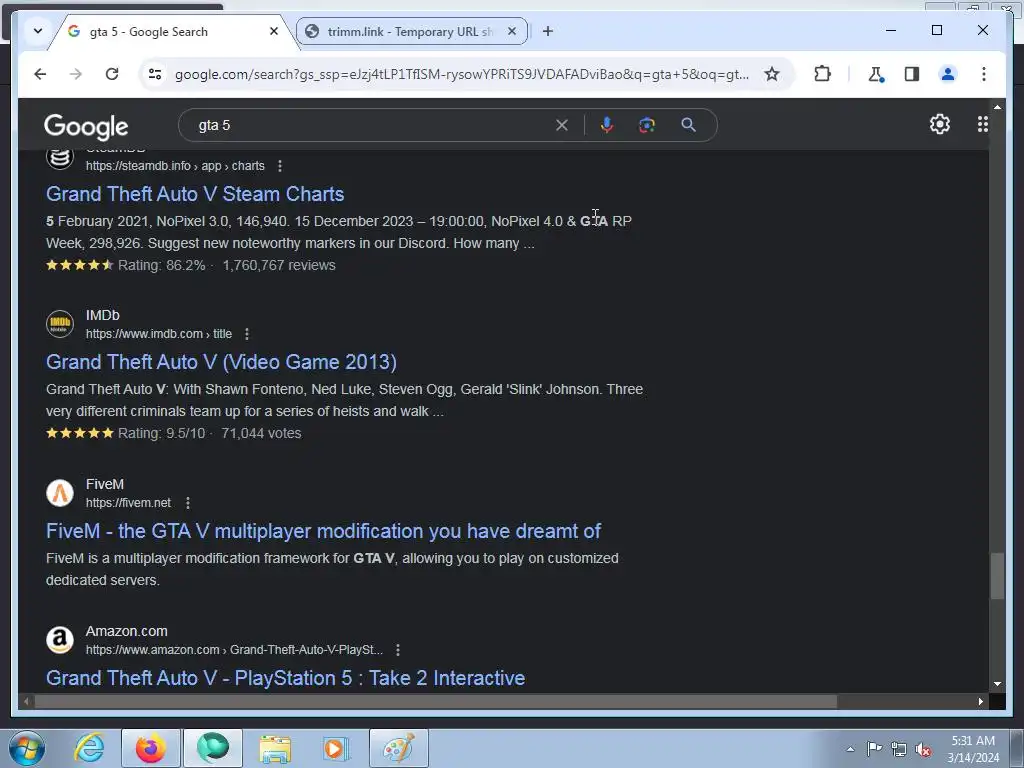
Task: Launch Firefox from taskbar
Action: [150, 748]
